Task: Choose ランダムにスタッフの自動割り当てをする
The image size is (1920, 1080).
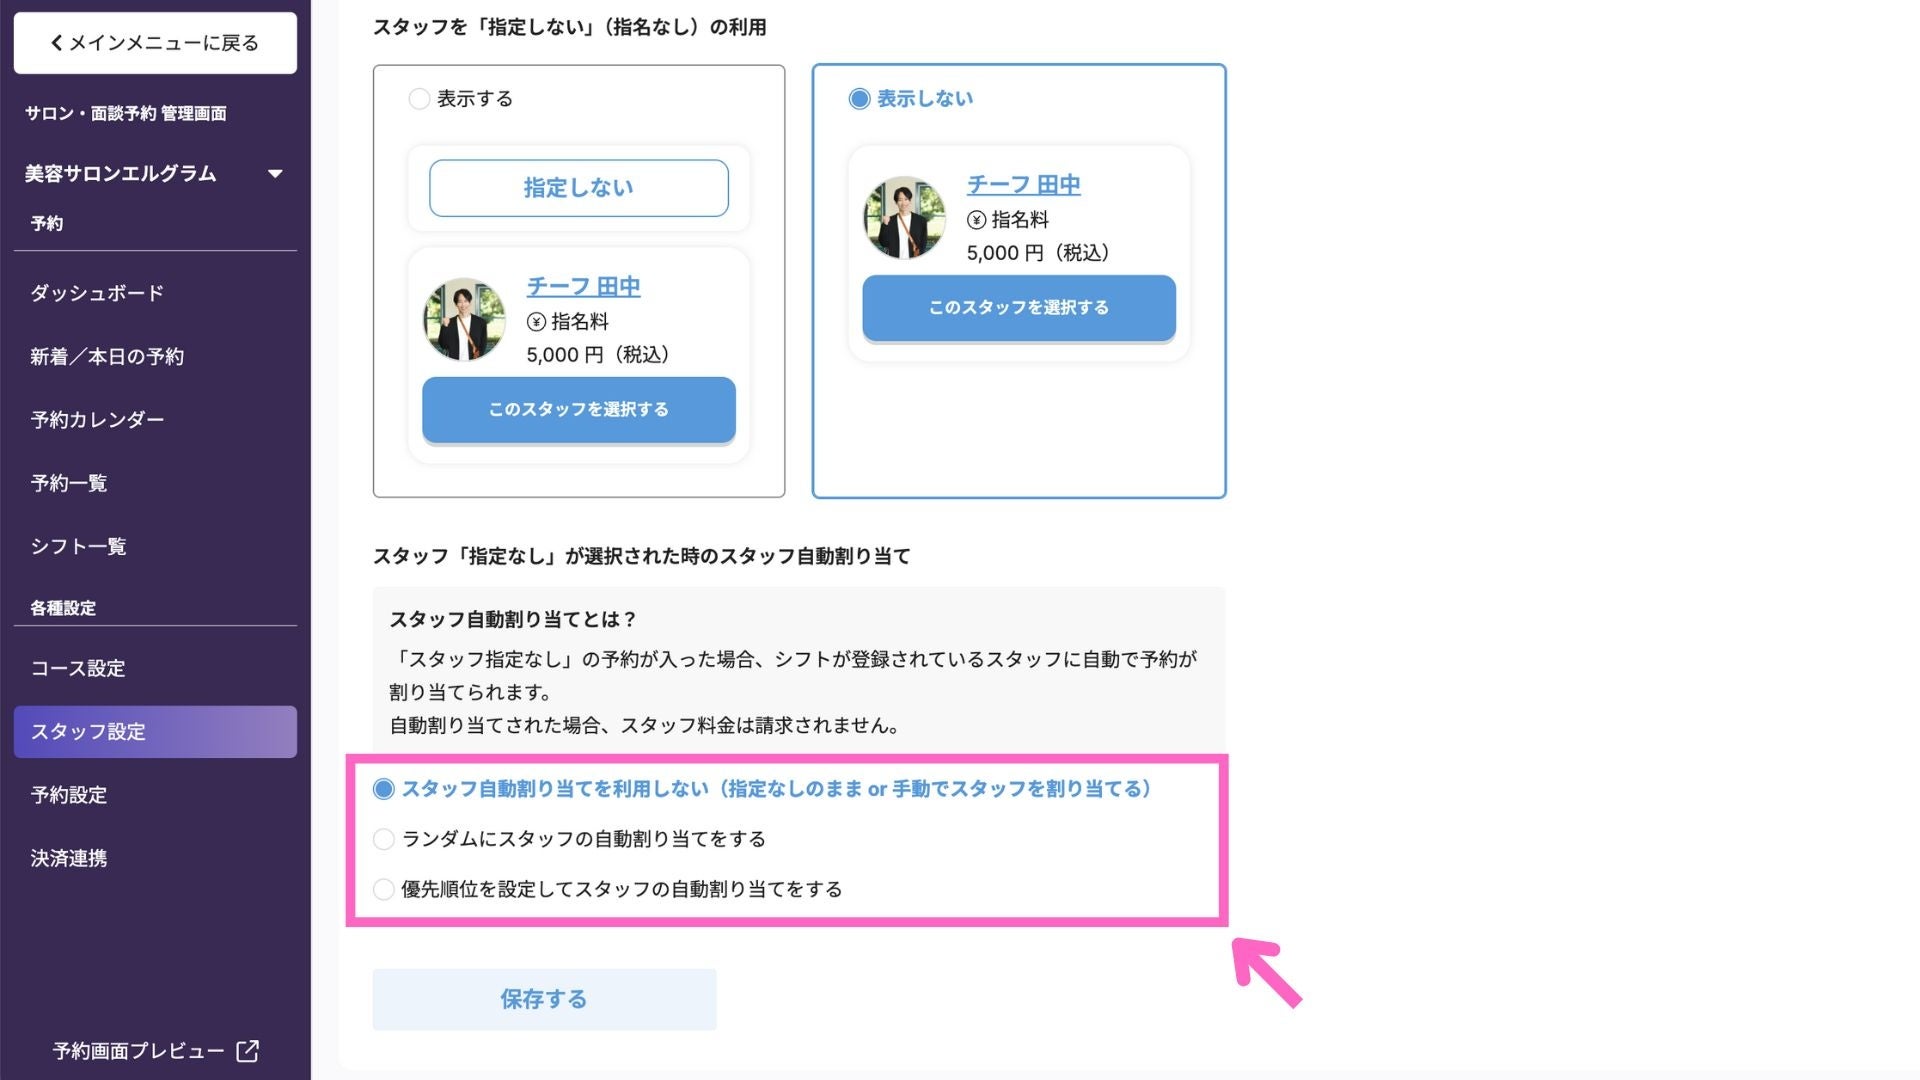Action: point(384,840)
